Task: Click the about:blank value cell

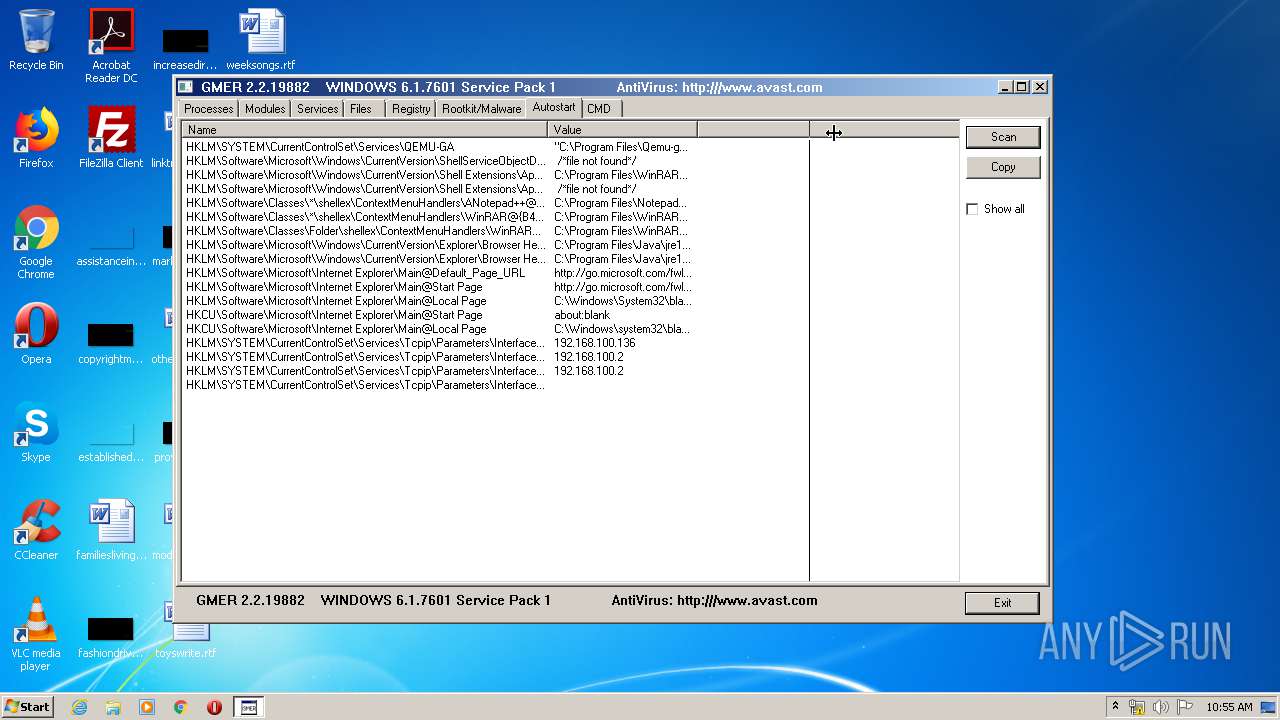Action: click(x=582, y=315)
